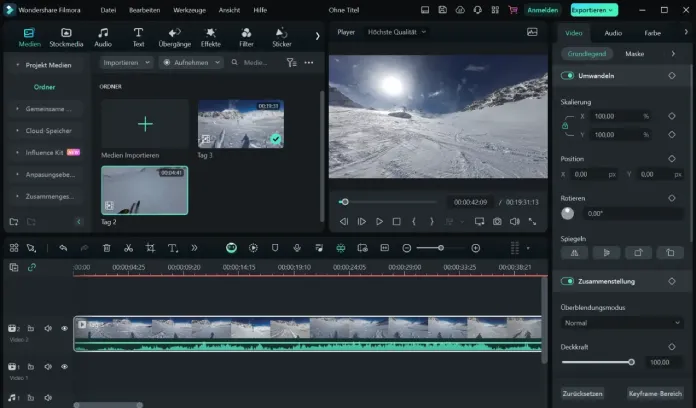
Task: Click the Medien Importieren plus tile
Action: pyautogui.click(x=145, y=124)
